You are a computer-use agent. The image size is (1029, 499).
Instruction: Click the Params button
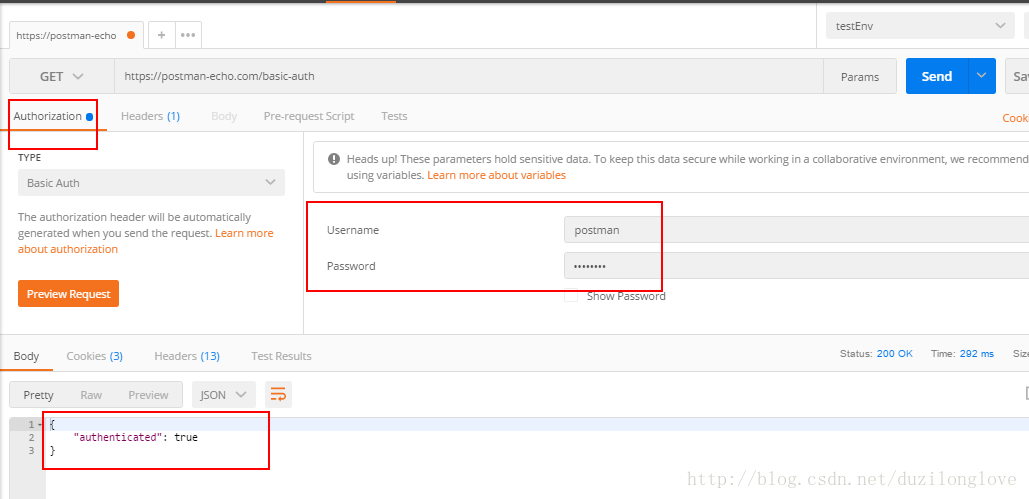click(860, 77)
